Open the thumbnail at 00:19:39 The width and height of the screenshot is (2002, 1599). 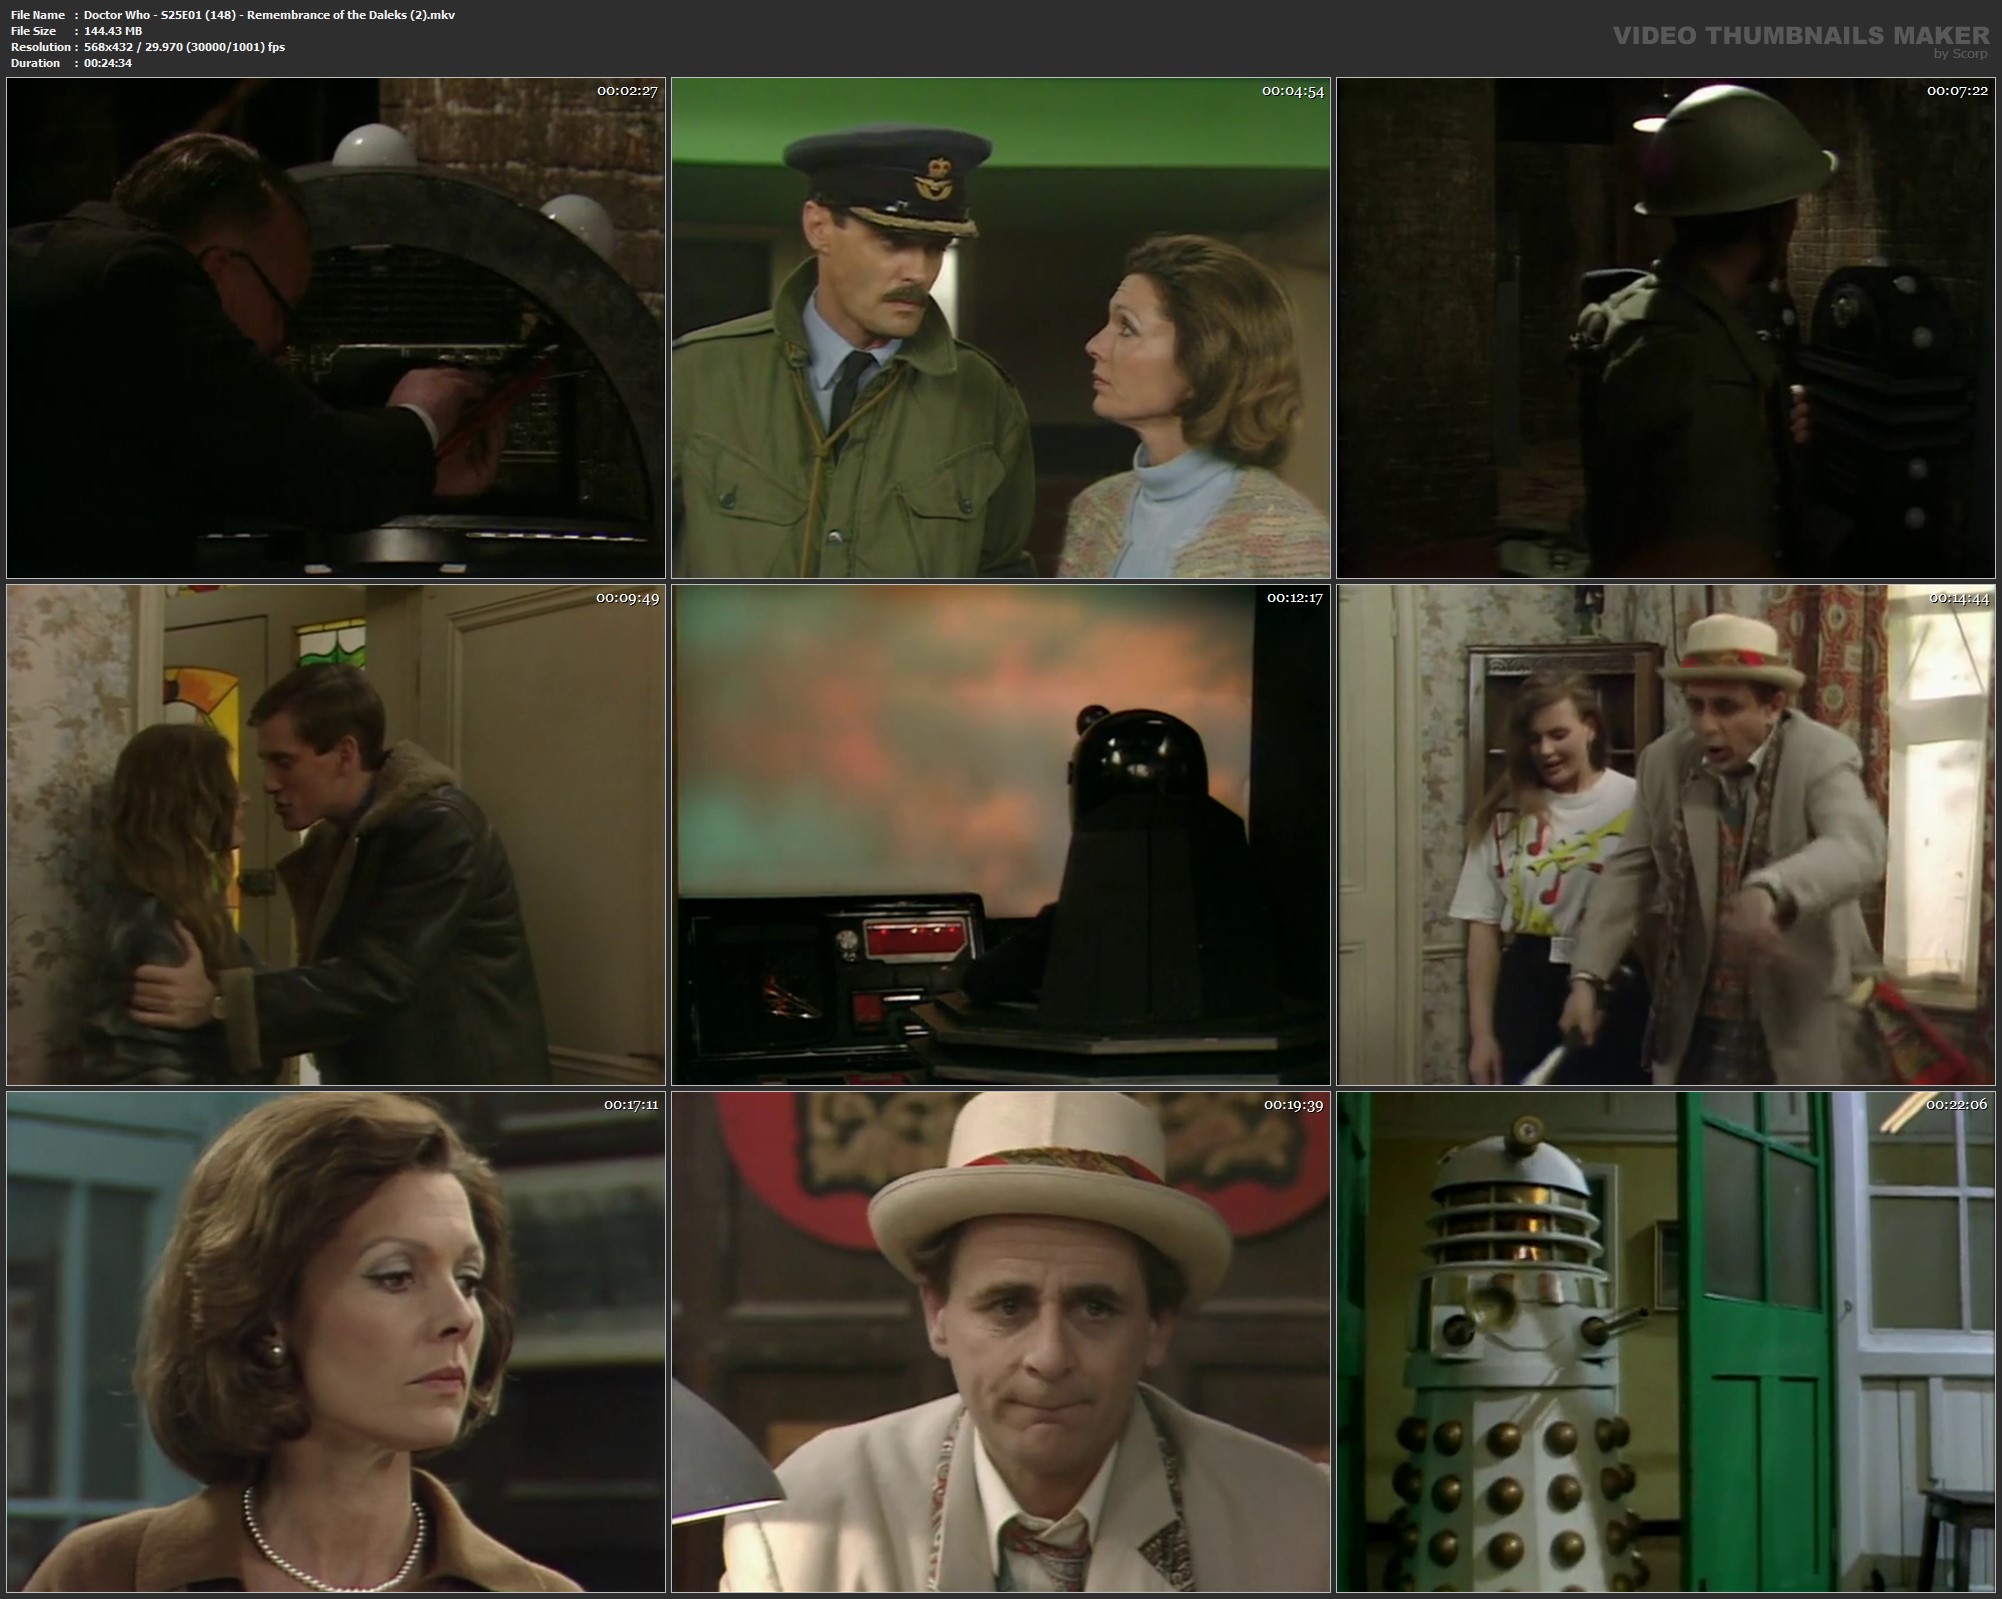tap(1000, 1342)
